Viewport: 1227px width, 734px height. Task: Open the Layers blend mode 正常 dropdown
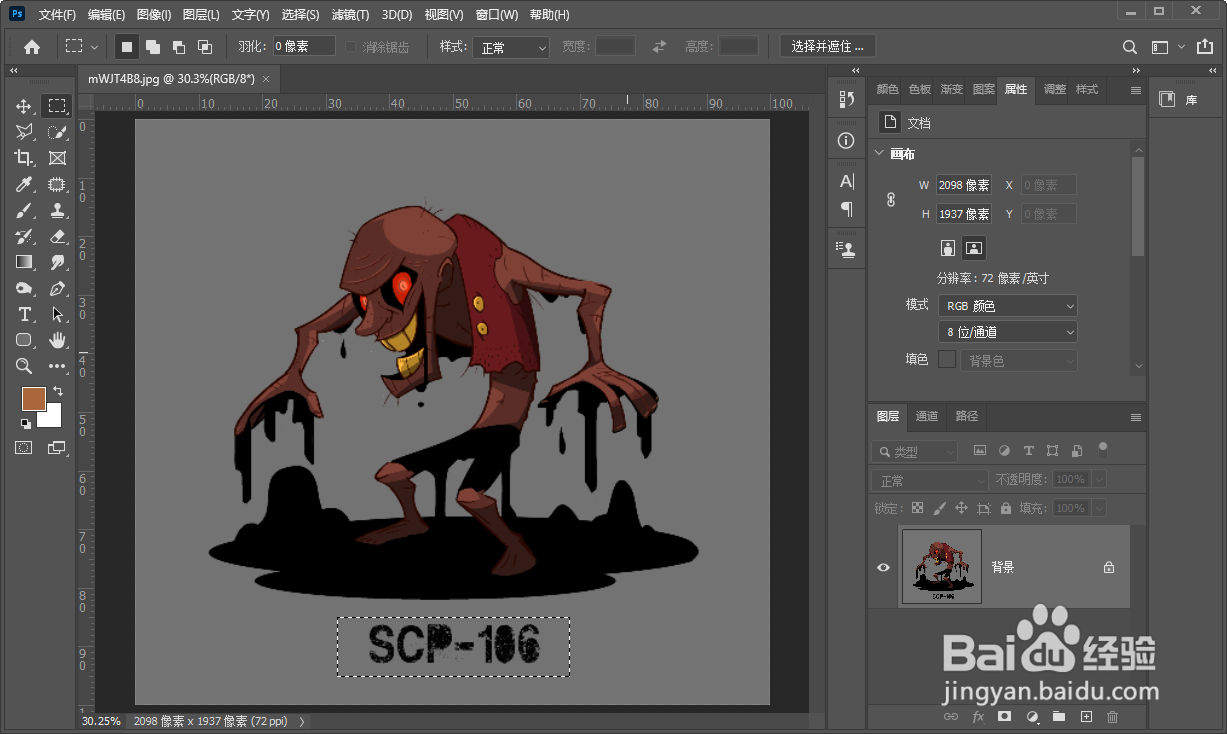click(x=929, y=480)
